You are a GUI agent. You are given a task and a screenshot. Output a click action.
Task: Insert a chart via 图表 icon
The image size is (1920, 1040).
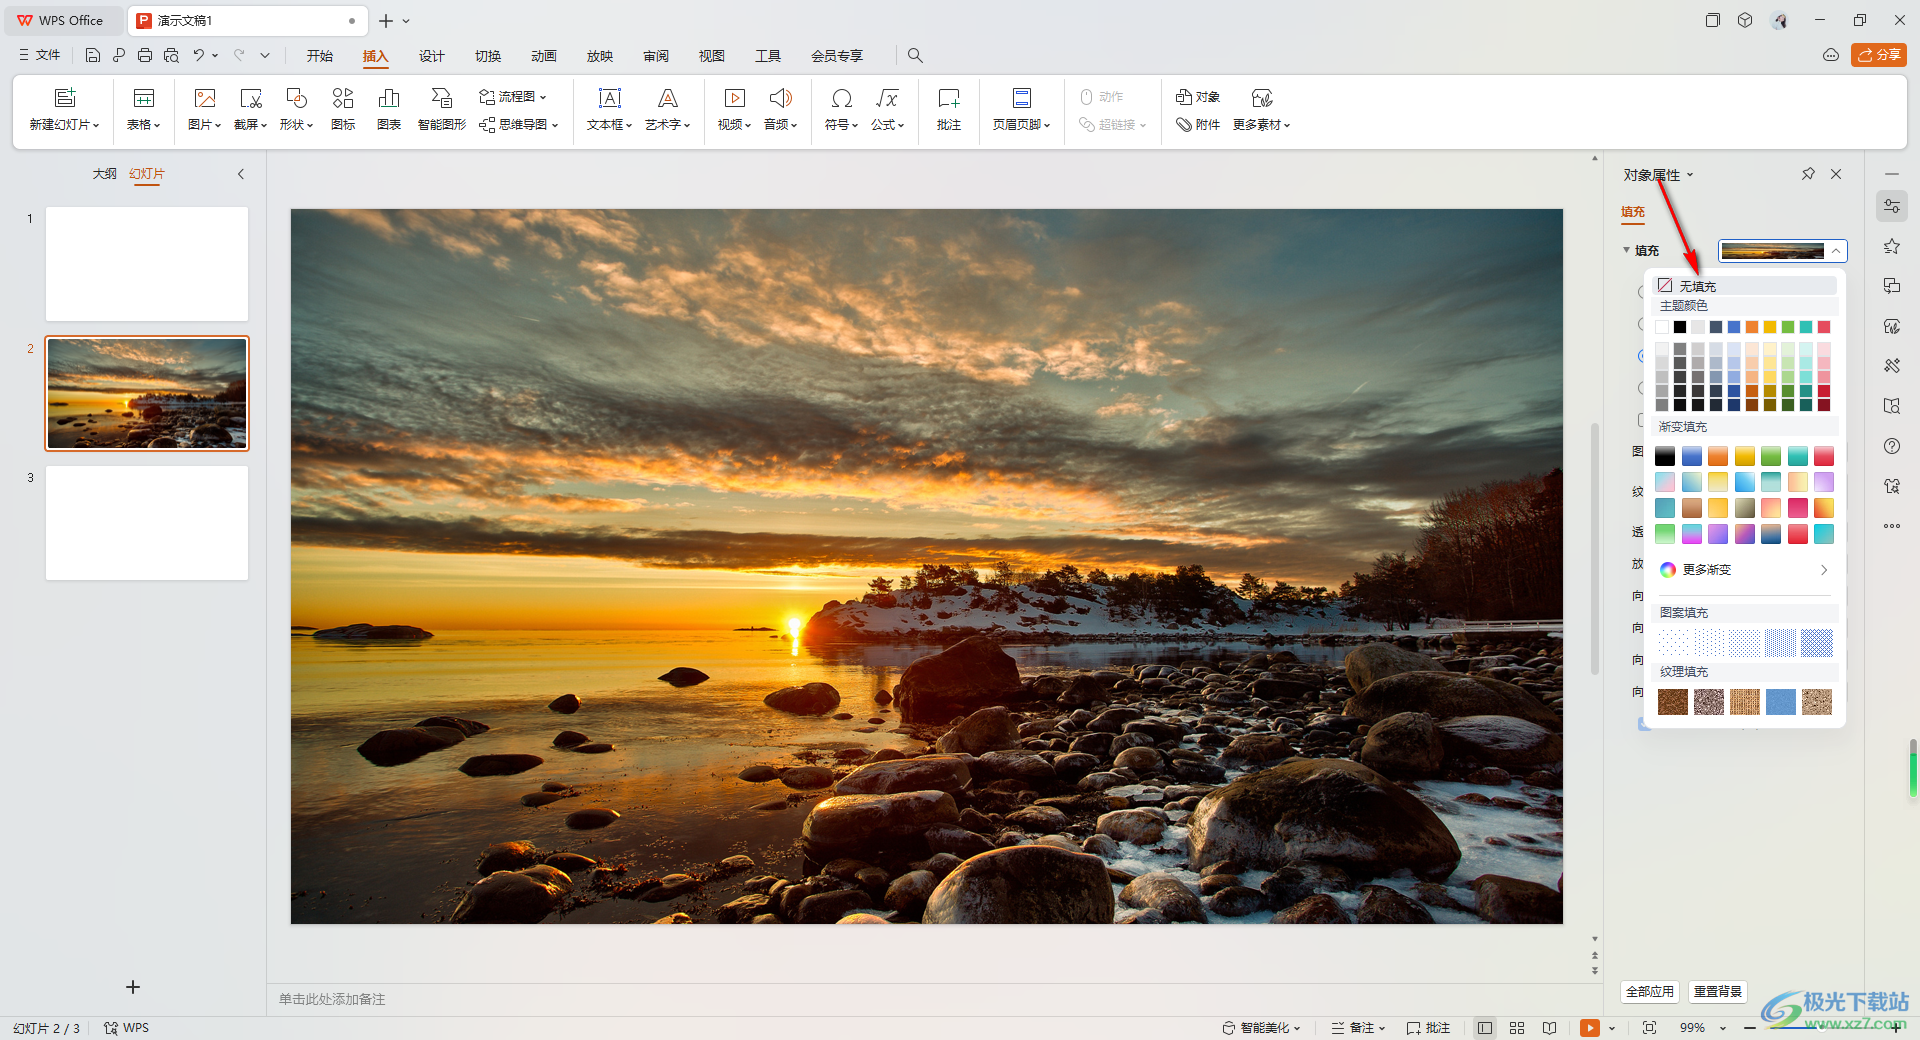[389, 98]
